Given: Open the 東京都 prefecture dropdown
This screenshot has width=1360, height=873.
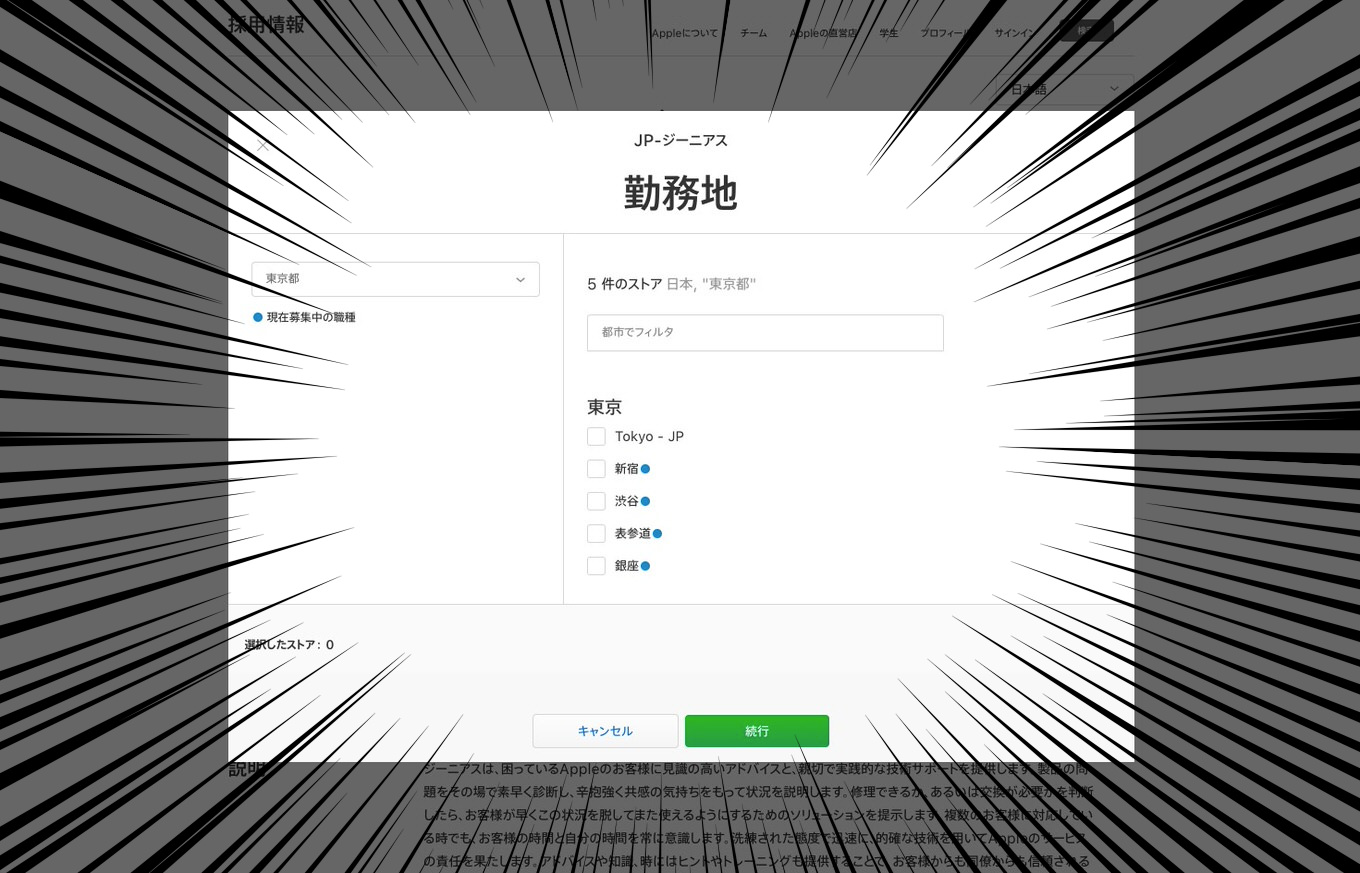Looking at the screenshot, I should coord(395,279).
